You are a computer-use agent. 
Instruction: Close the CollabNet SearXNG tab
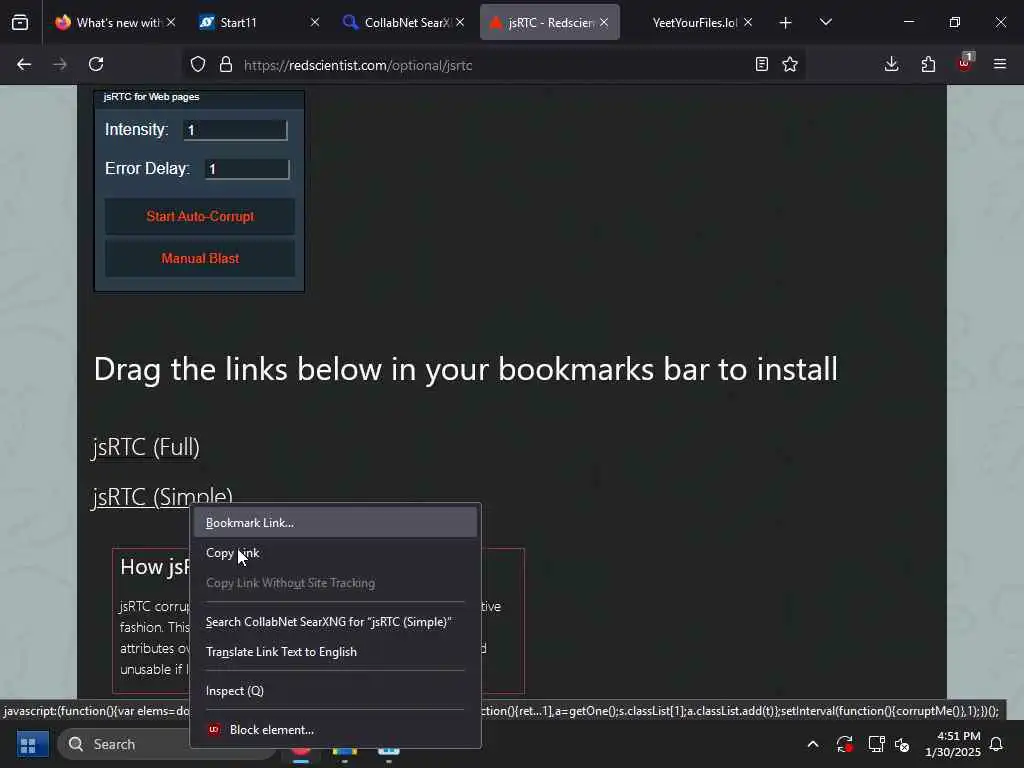click(460, 22)
